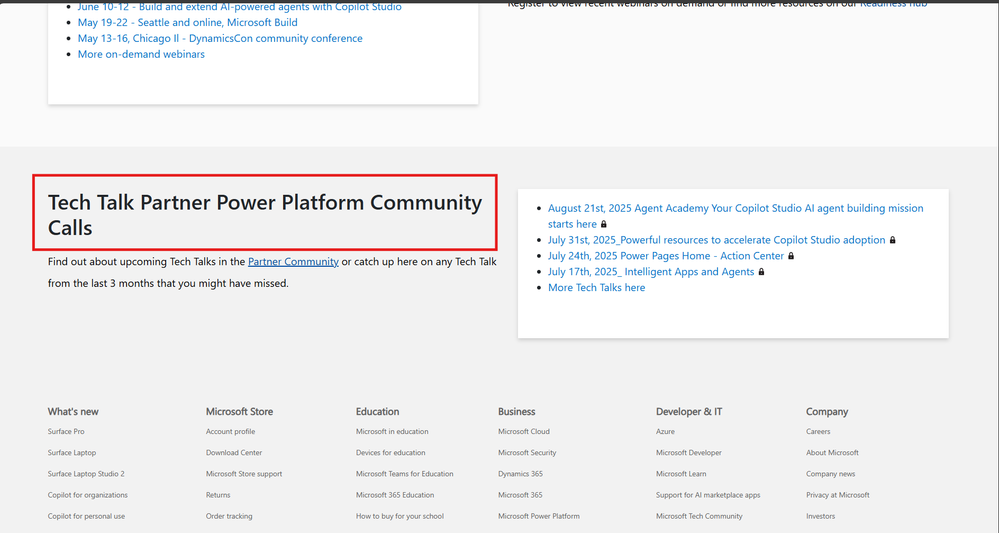
Task: Open the May 19-22 Microsoft Build link
Action: point(187,22)
